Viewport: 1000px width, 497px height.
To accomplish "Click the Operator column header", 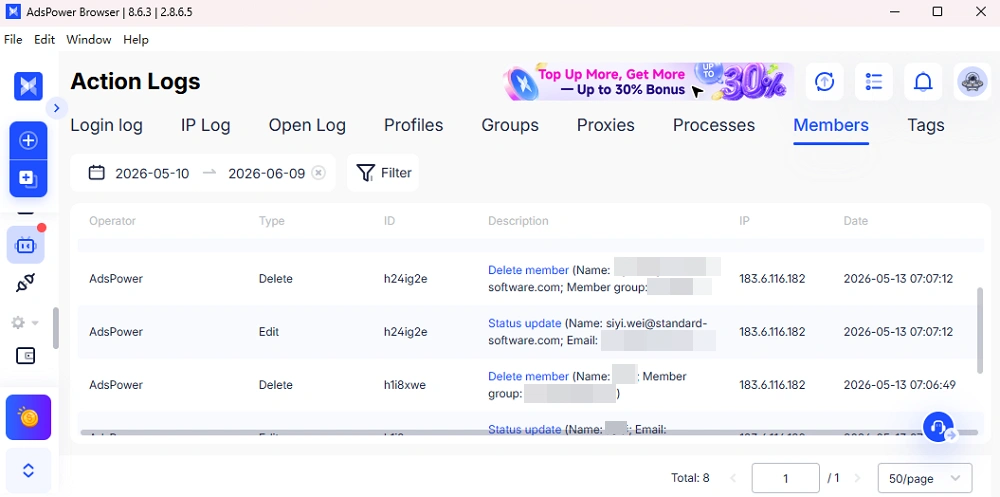I will coord(112,221).
